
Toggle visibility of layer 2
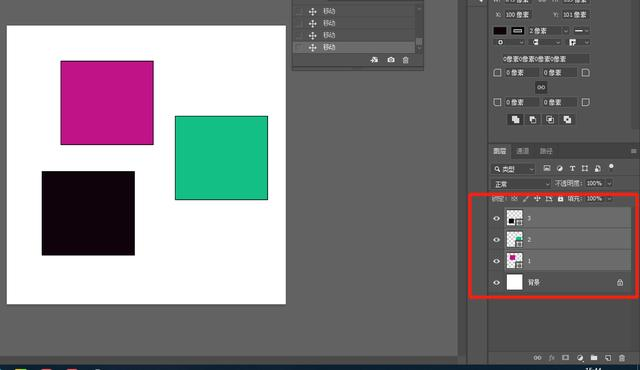pos(496,239)
